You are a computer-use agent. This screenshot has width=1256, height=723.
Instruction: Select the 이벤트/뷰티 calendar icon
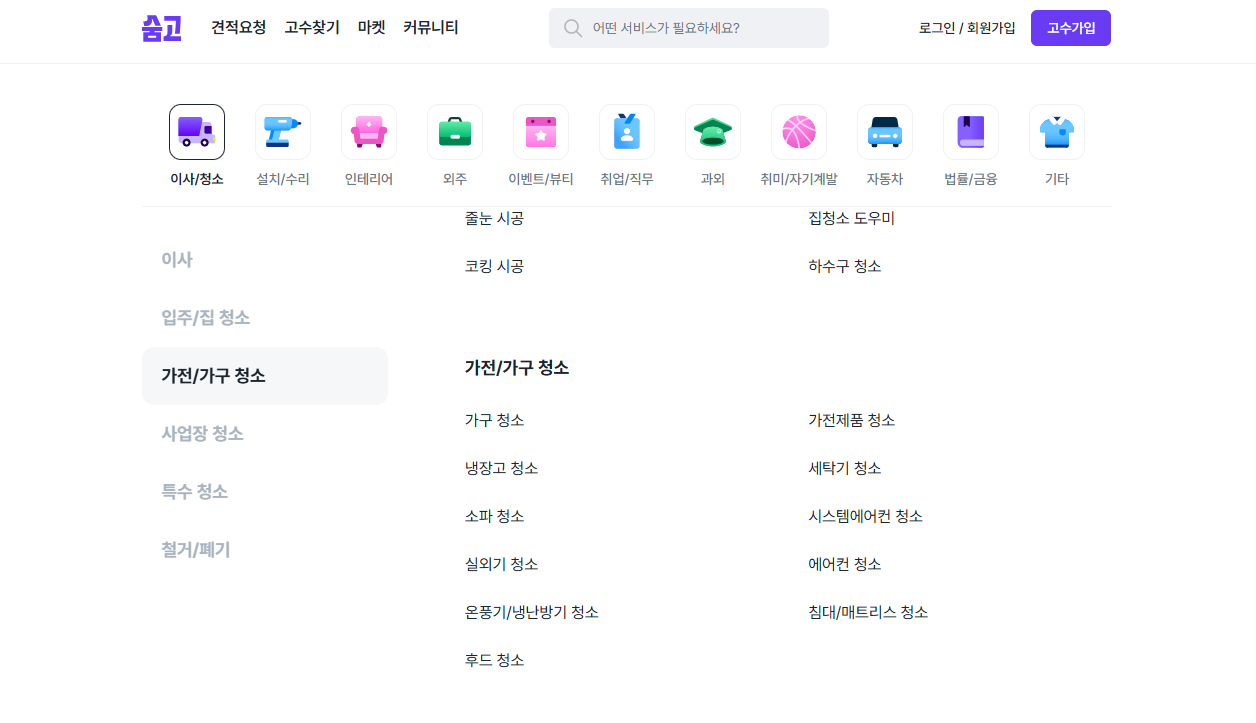(x=540, y=131)
